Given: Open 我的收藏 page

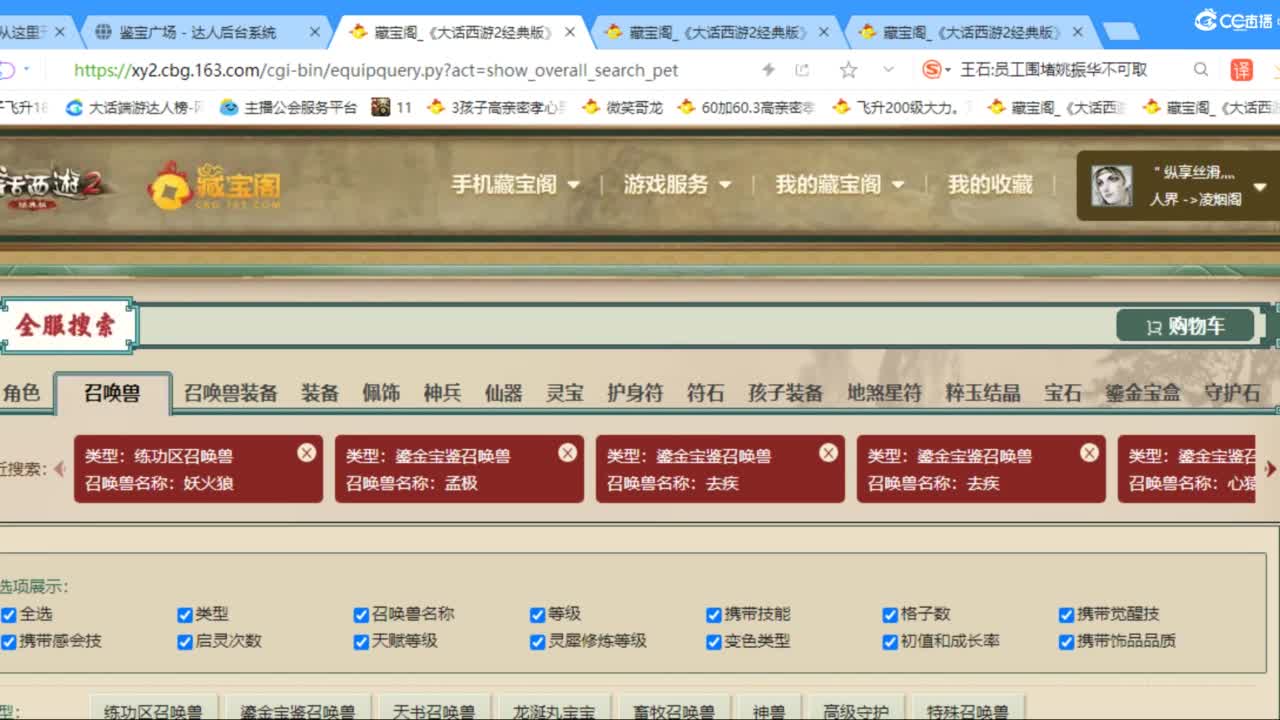Looking at the screenshot, I should coord(990,184).
